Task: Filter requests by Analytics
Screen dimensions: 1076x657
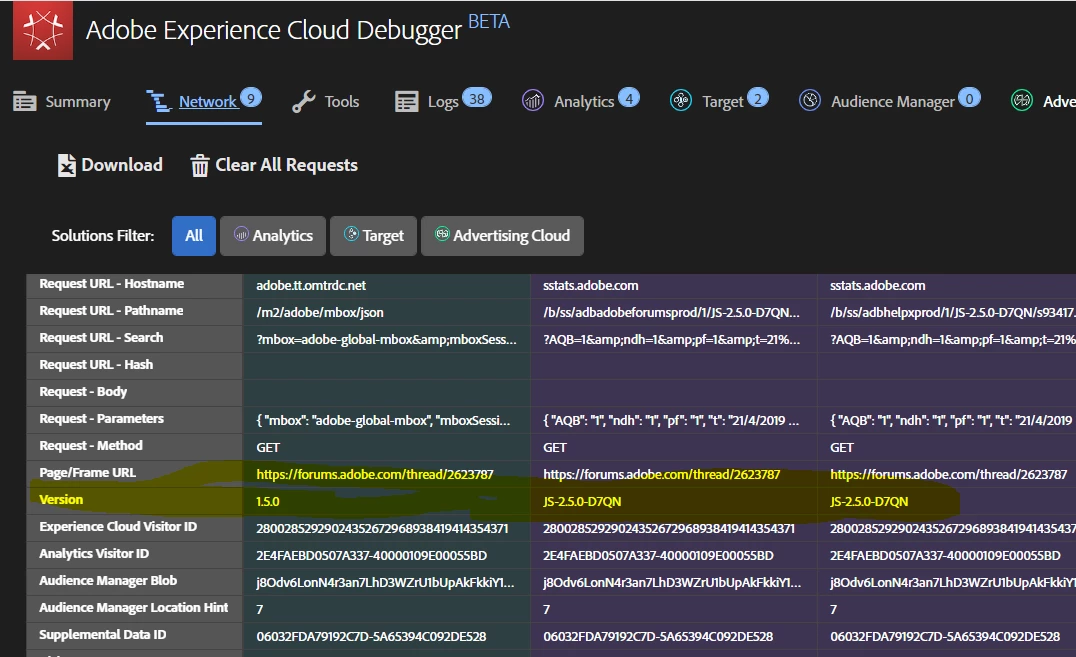Action: (273, 236)
